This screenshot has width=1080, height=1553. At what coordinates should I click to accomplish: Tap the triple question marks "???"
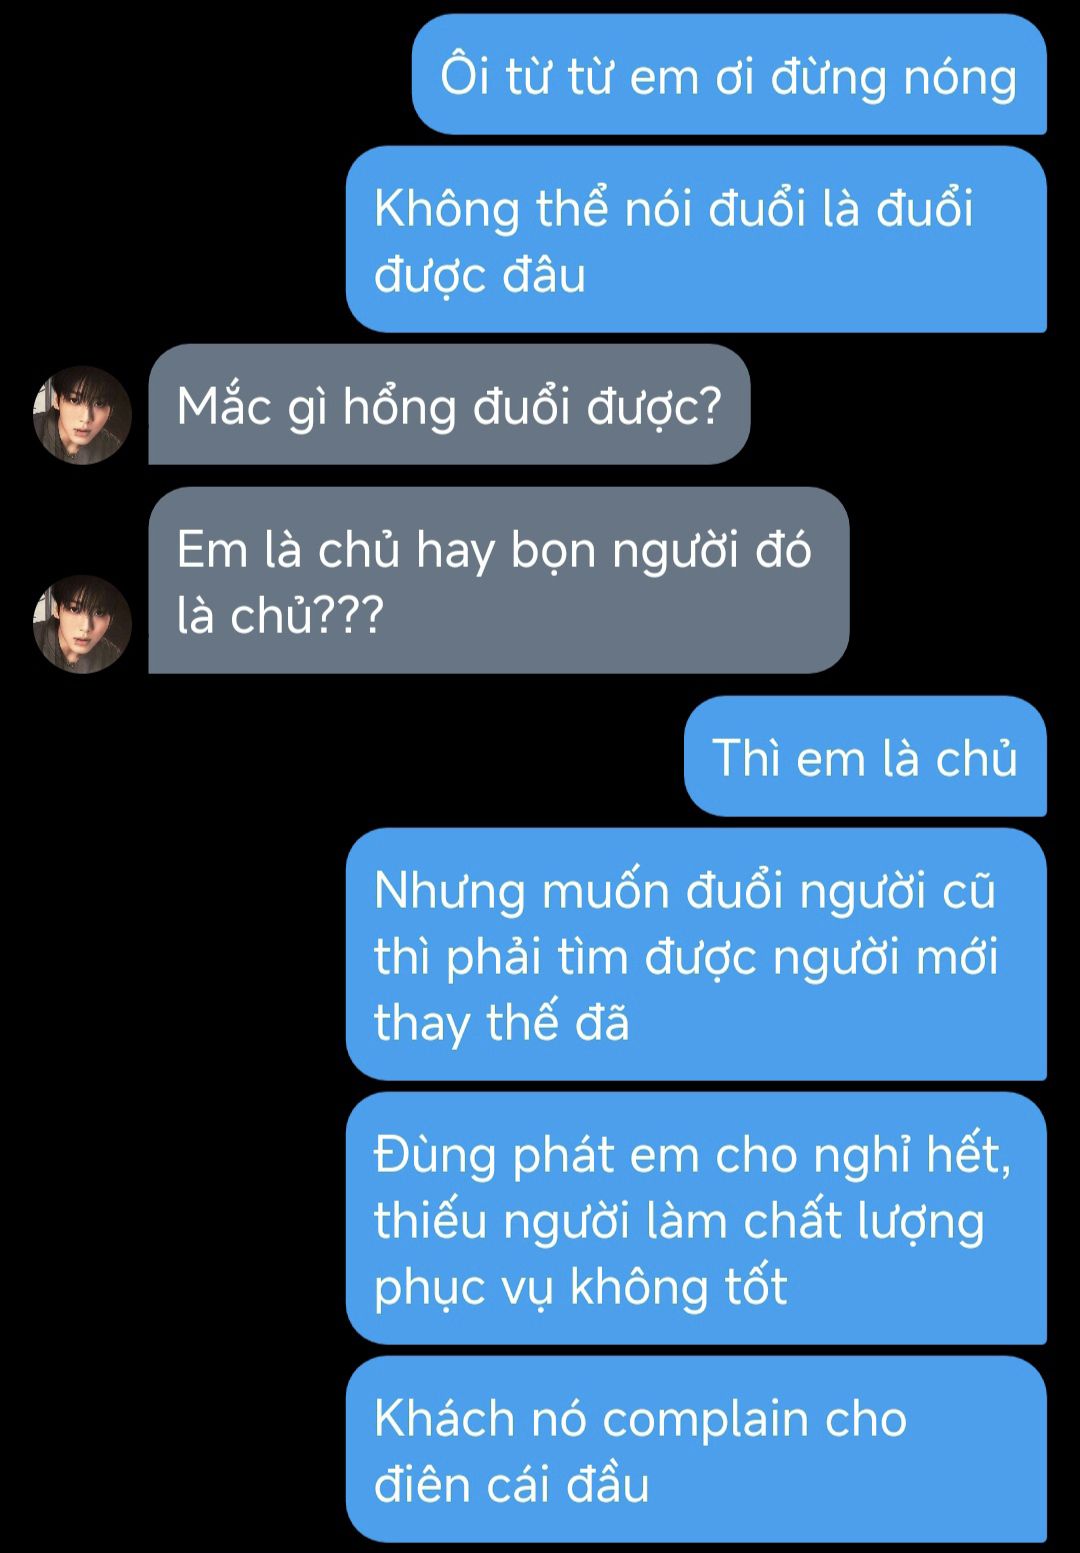click(351, 616)
